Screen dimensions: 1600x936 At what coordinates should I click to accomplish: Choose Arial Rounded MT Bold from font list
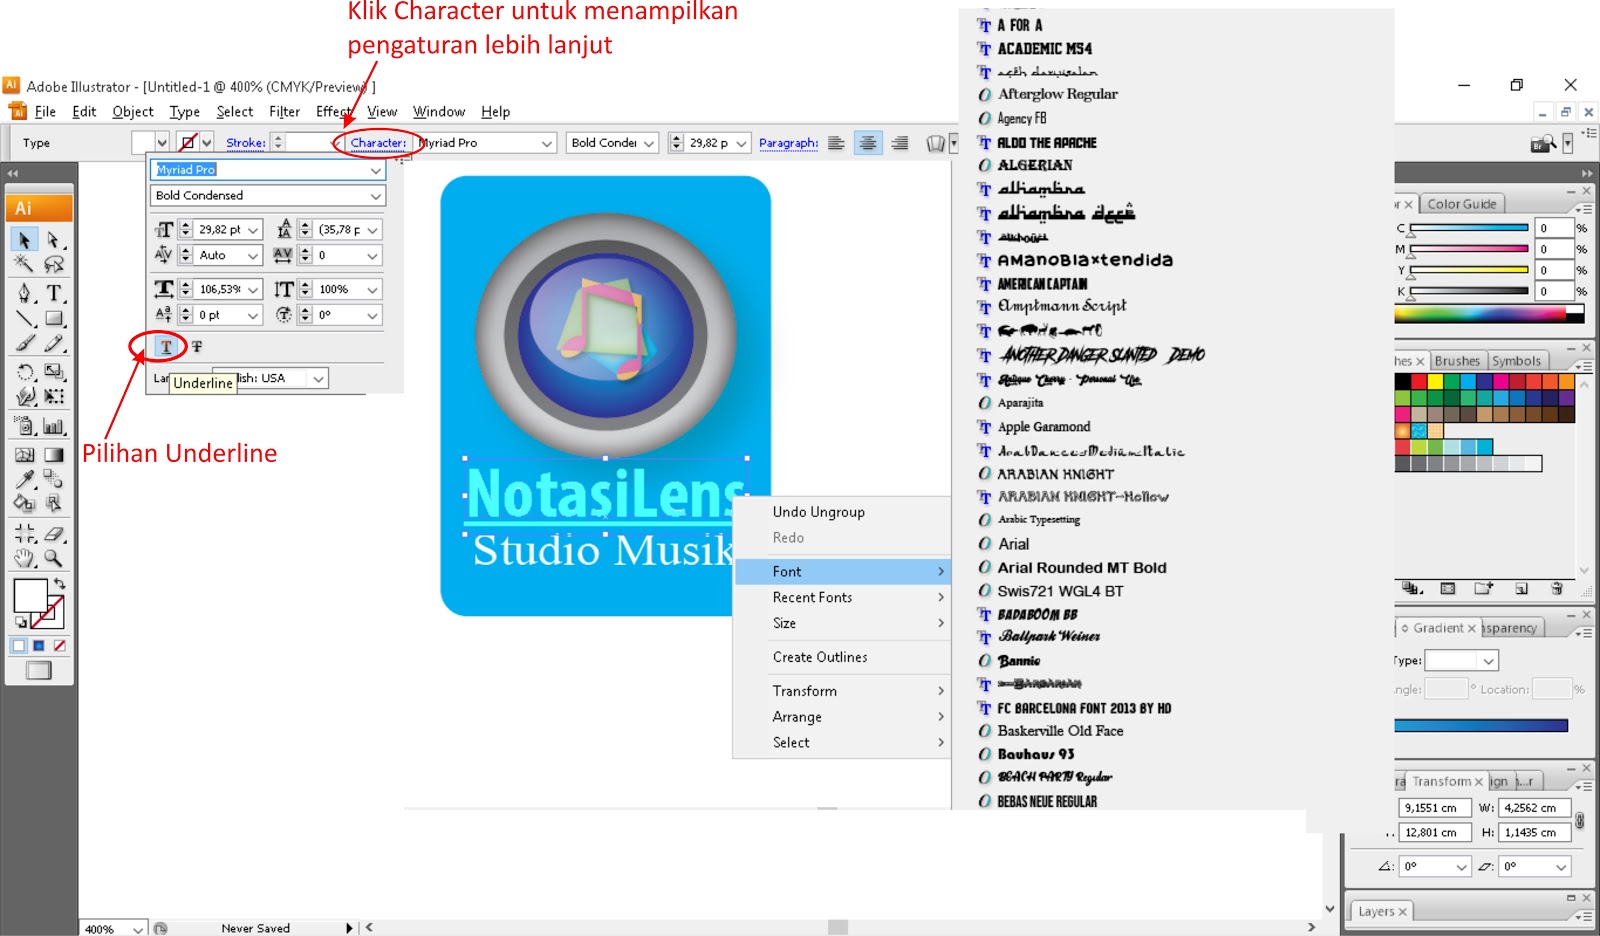(x=1082, y=568)
